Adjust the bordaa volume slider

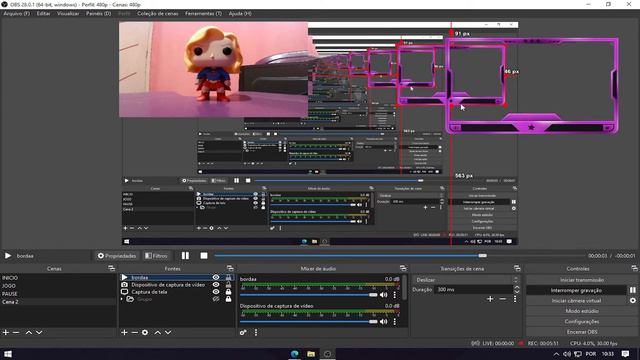click(x=309, y=295)
